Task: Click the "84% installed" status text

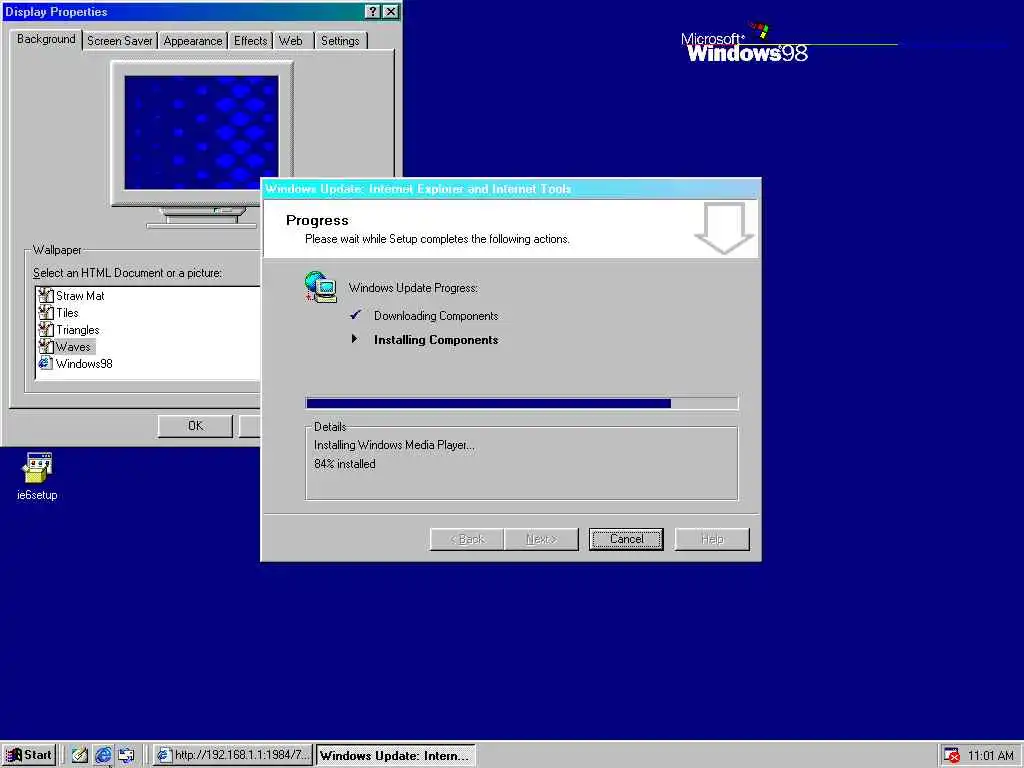Action: tap(344, 464)
